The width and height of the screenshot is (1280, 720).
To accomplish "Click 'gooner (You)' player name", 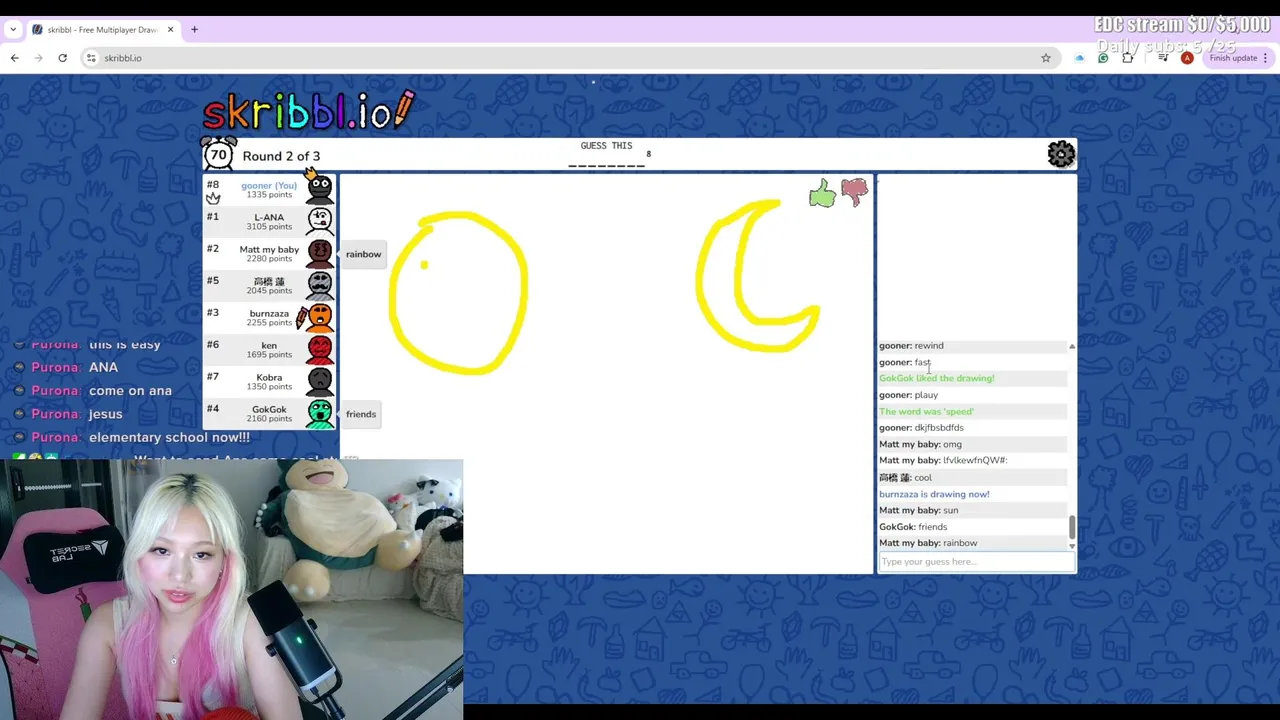I will pos(269,185).
